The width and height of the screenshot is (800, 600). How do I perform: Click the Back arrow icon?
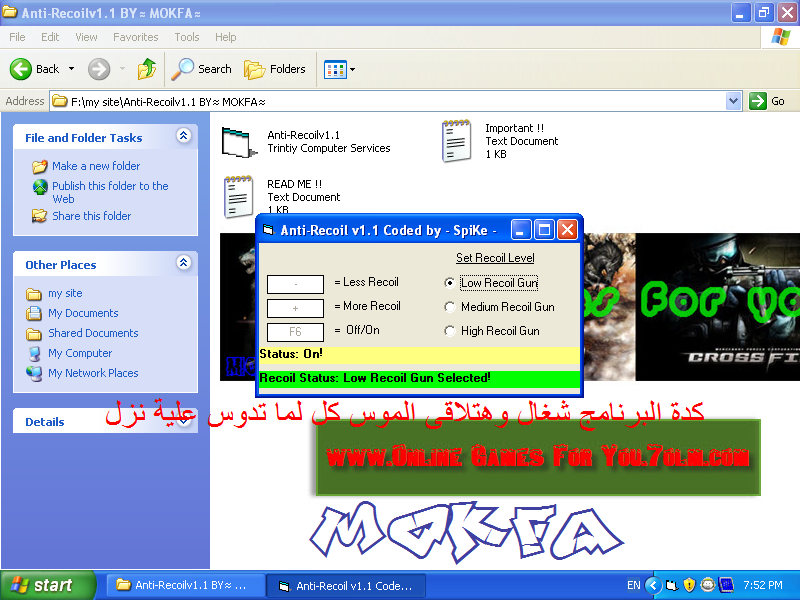pos(21,69)
